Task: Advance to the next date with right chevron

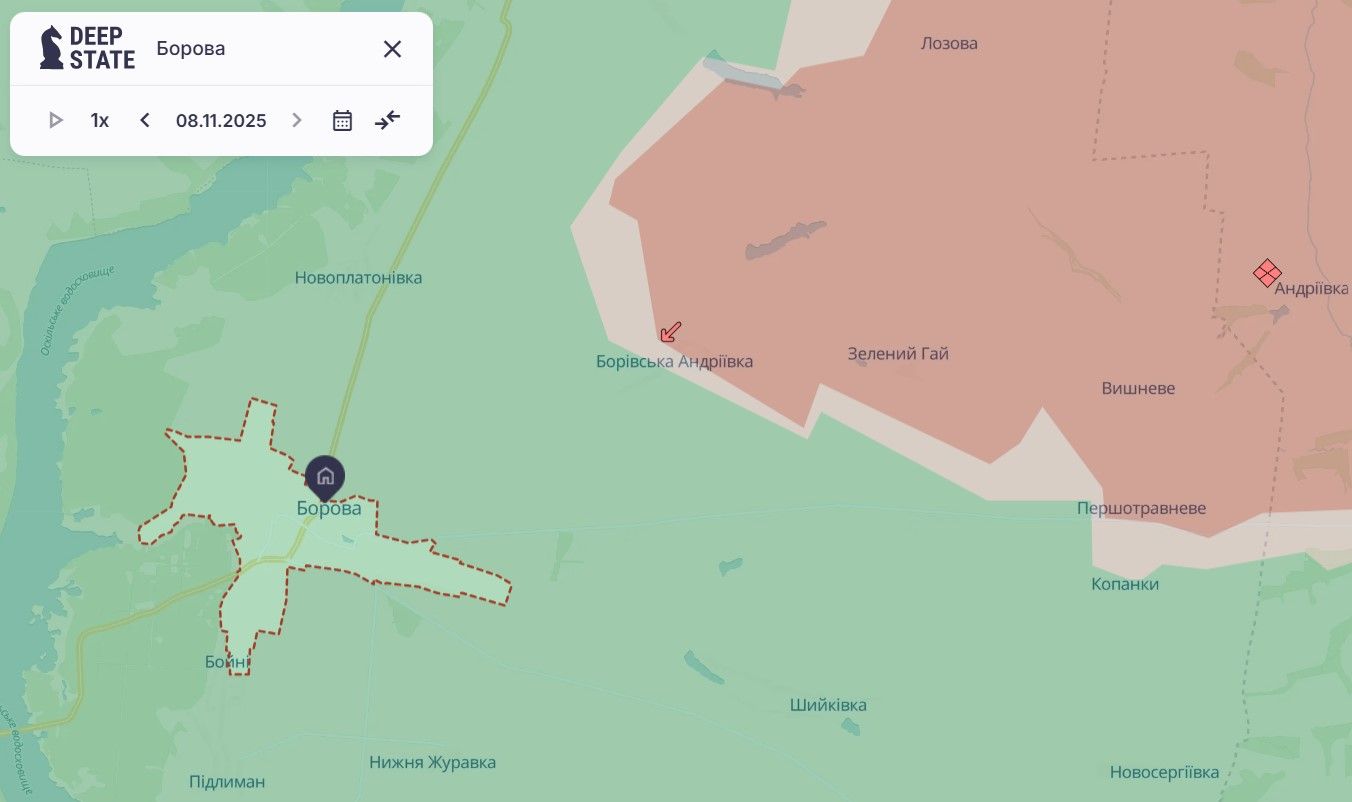Action: coord(296,121)
